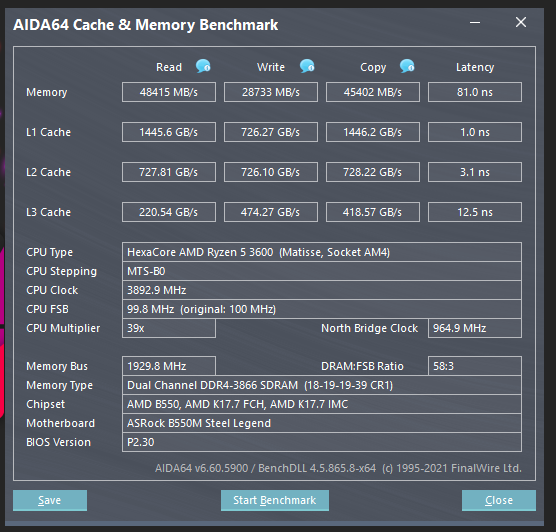Click the DRAM:FSB Ratio label

click(x=362, y=366)
